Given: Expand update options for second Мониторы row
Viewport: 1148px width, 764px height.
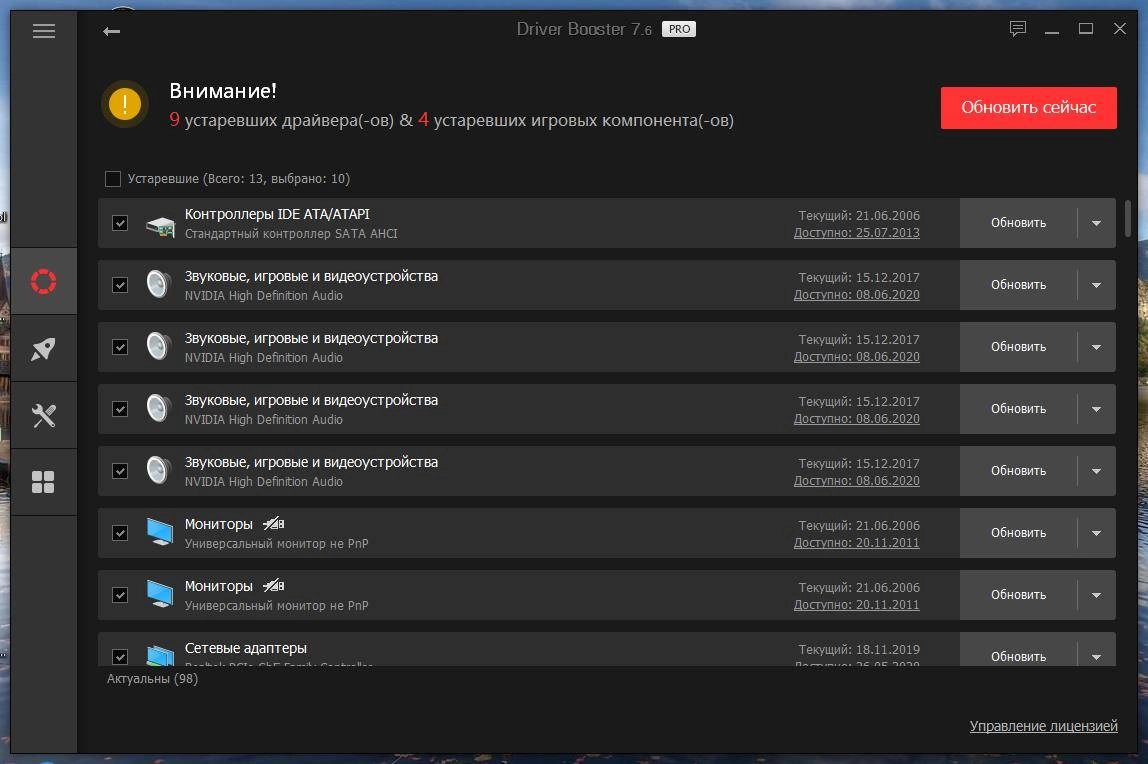Looking at the screenshot, I should [x=1097, y=596].
